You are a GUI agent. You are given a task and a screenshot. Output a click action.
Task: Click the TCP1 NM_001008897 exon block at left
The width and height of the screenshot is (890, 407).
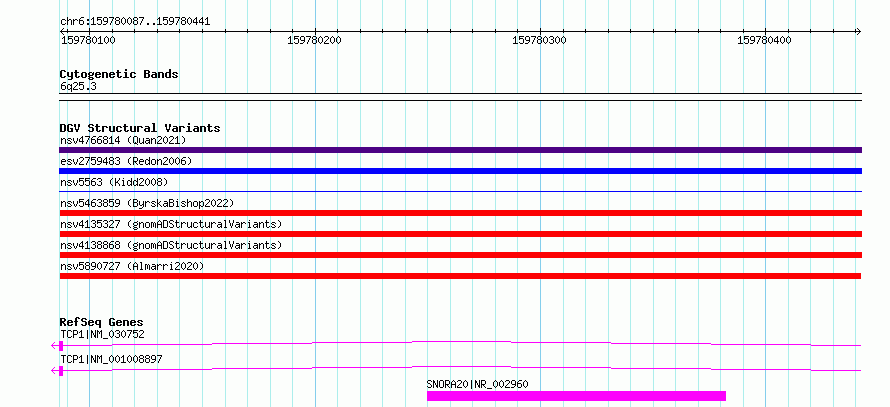click(61, 371)
